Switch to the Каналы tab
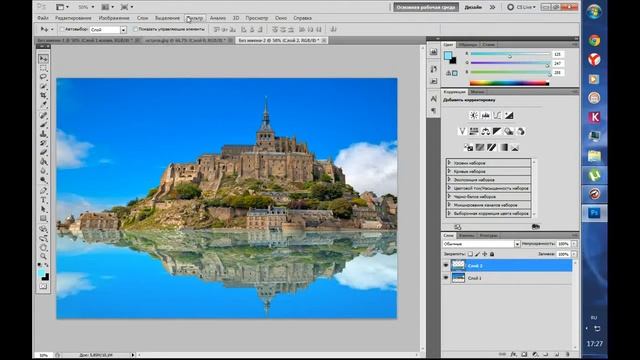The image size is (640, 360). click(x=466, y=236)
